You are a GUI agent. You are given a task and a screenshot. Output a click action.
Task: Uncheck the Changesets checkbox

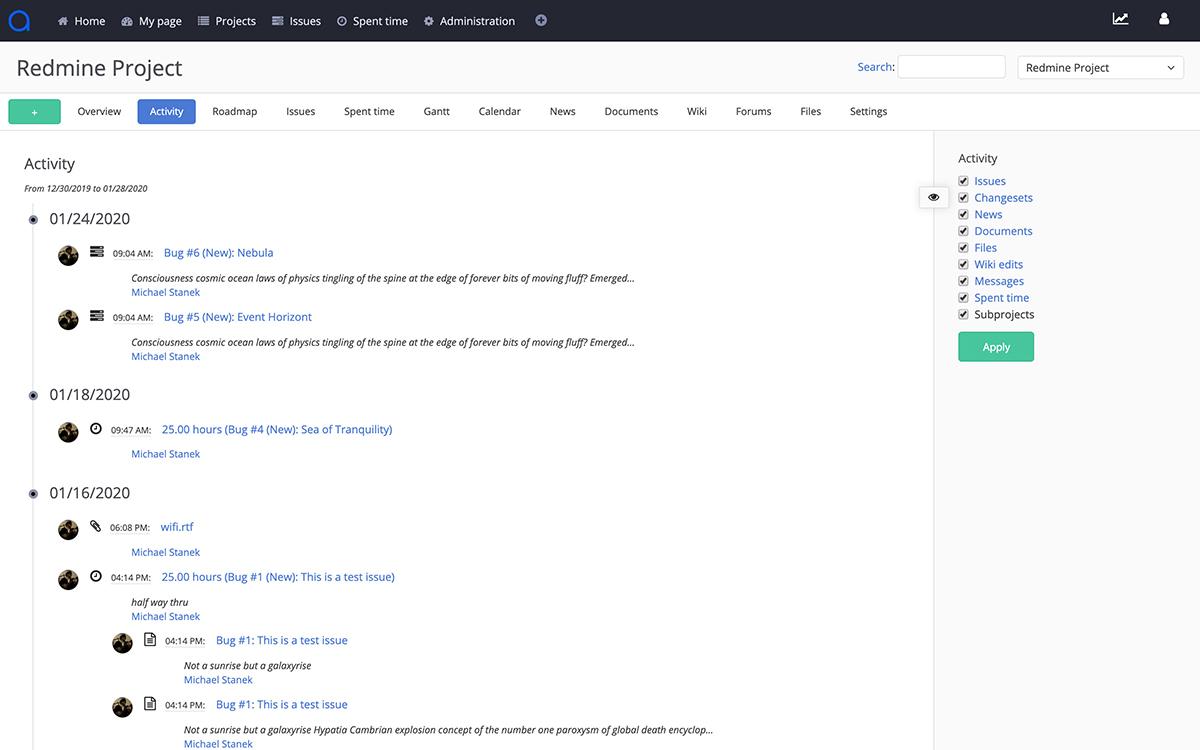[964, 198]
